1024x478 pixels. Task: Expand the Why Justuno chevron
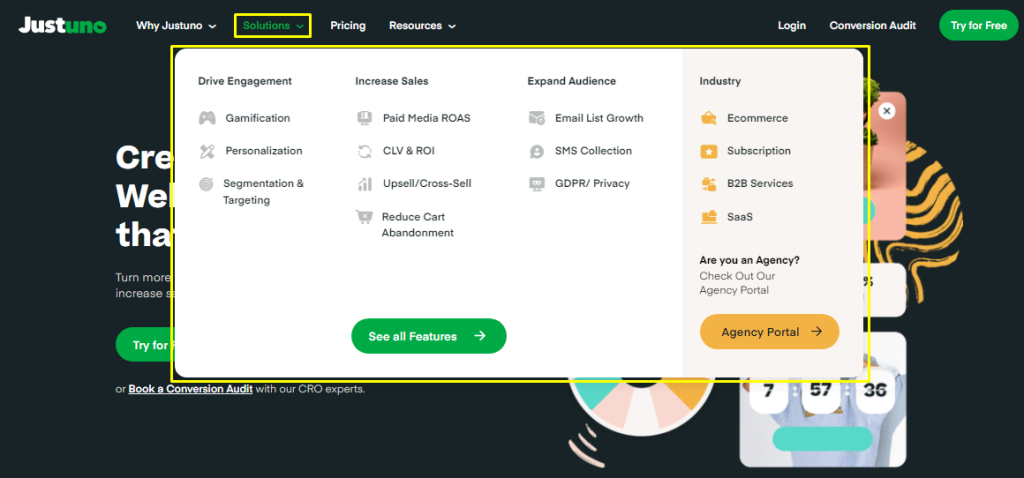click(x=212, y=27)
